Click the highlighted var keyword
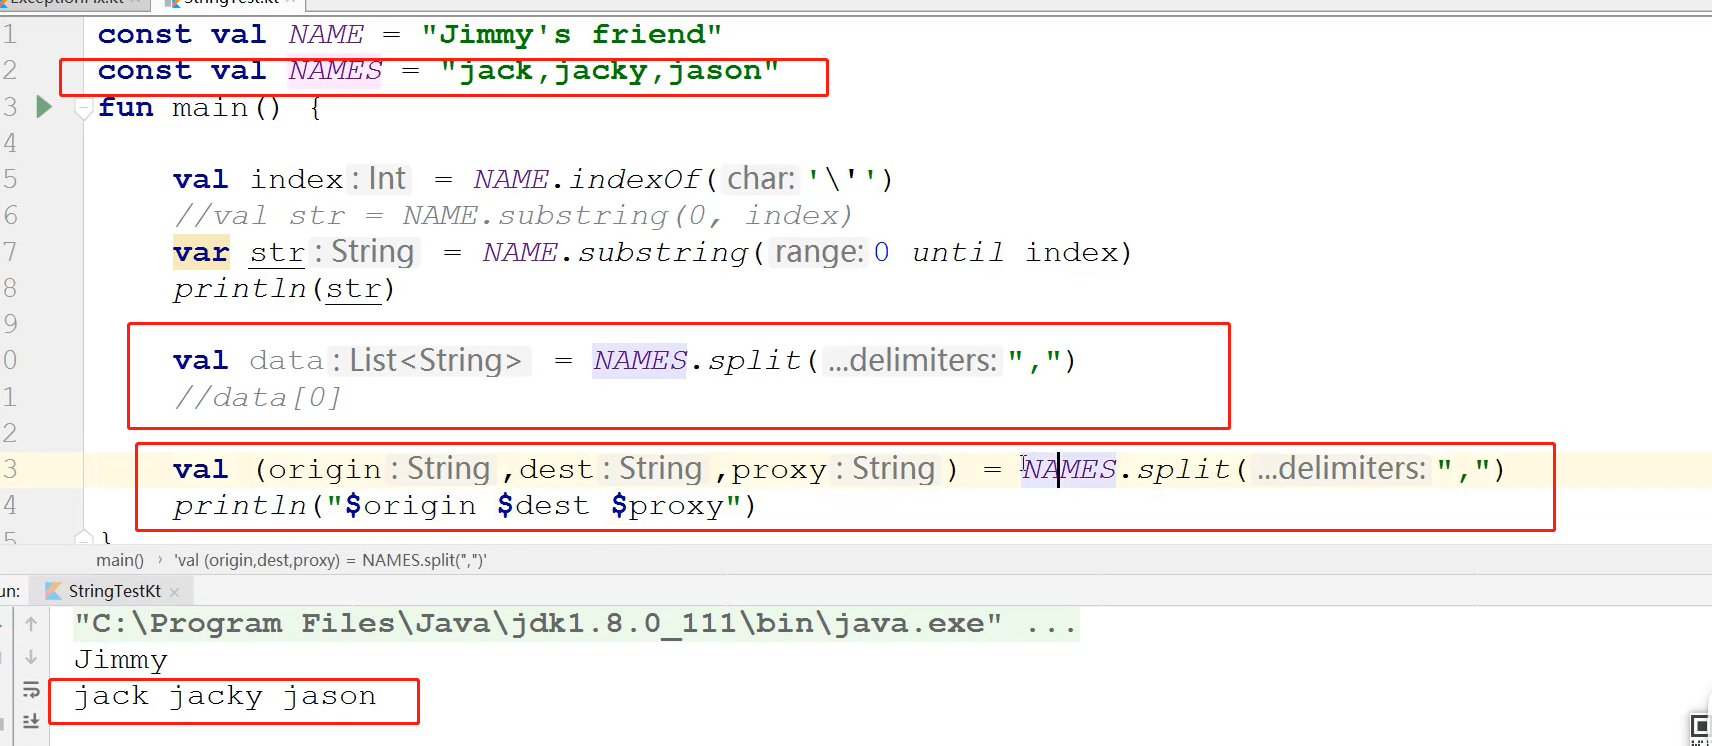 (201, 252)
